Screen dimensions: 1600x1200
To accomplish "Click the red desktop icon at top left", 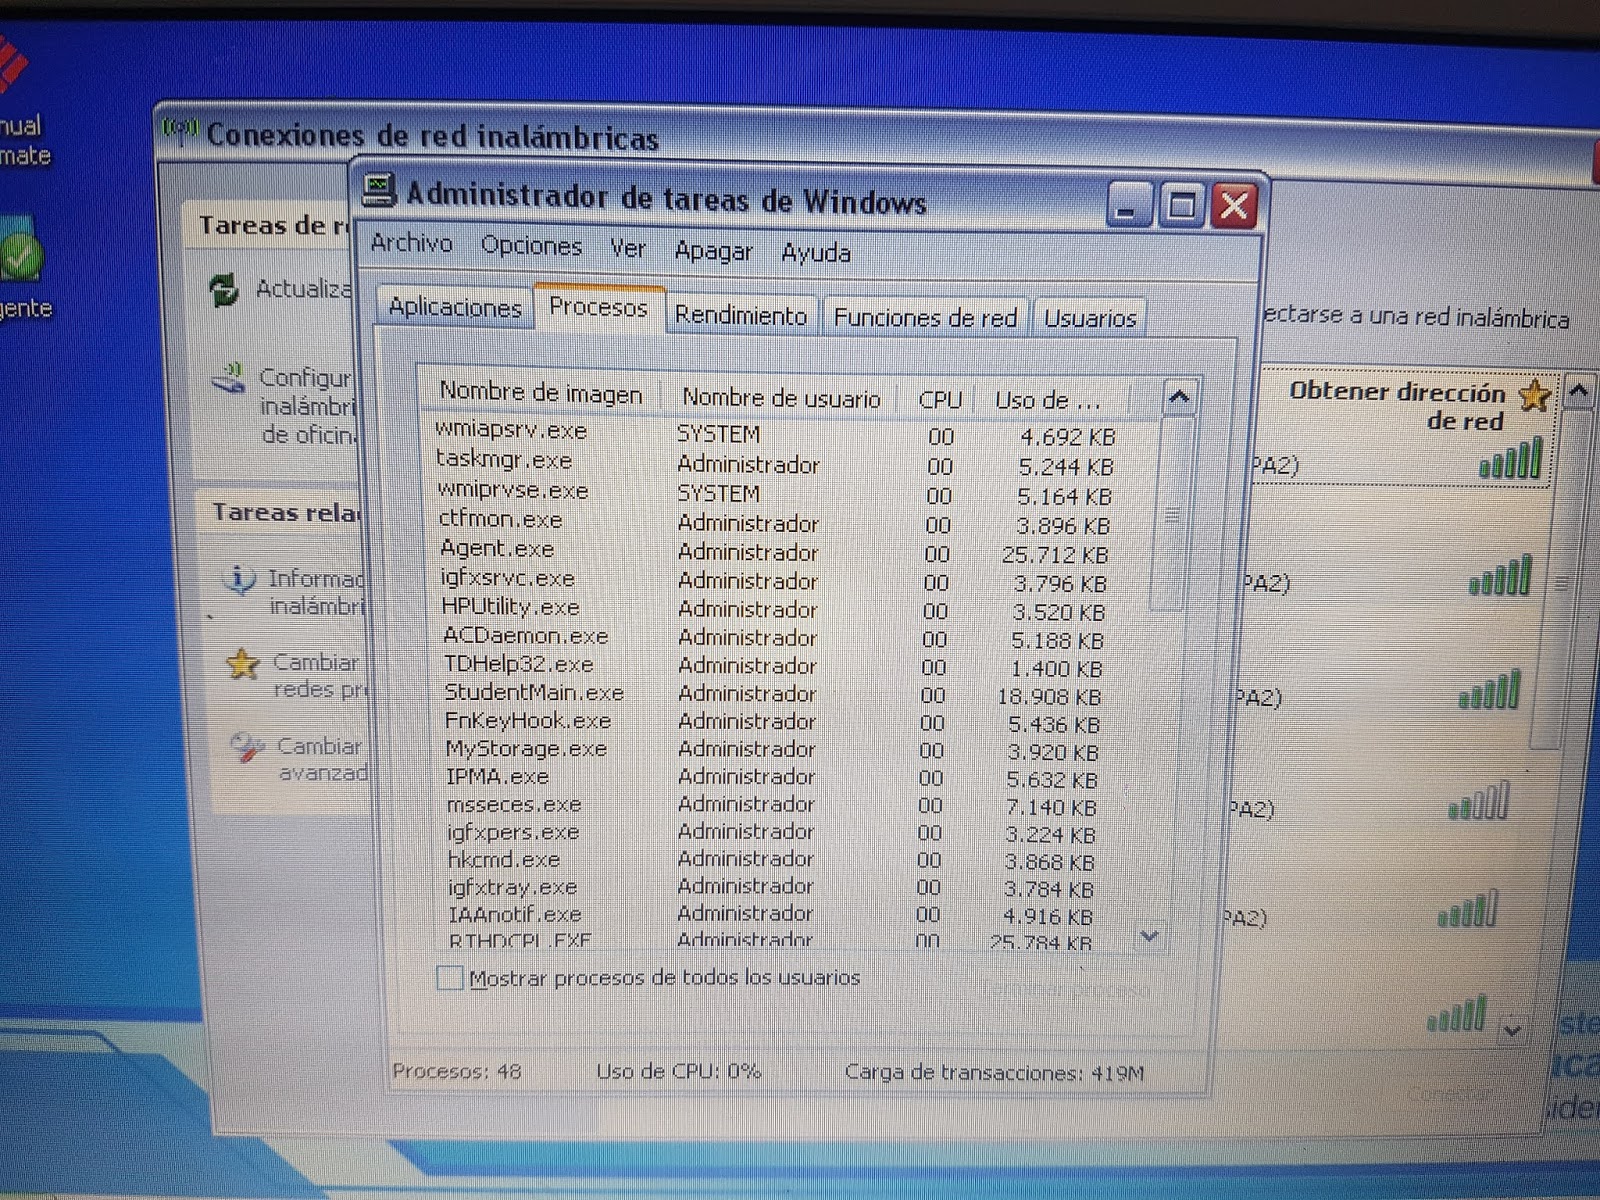I will click(12, 65).
